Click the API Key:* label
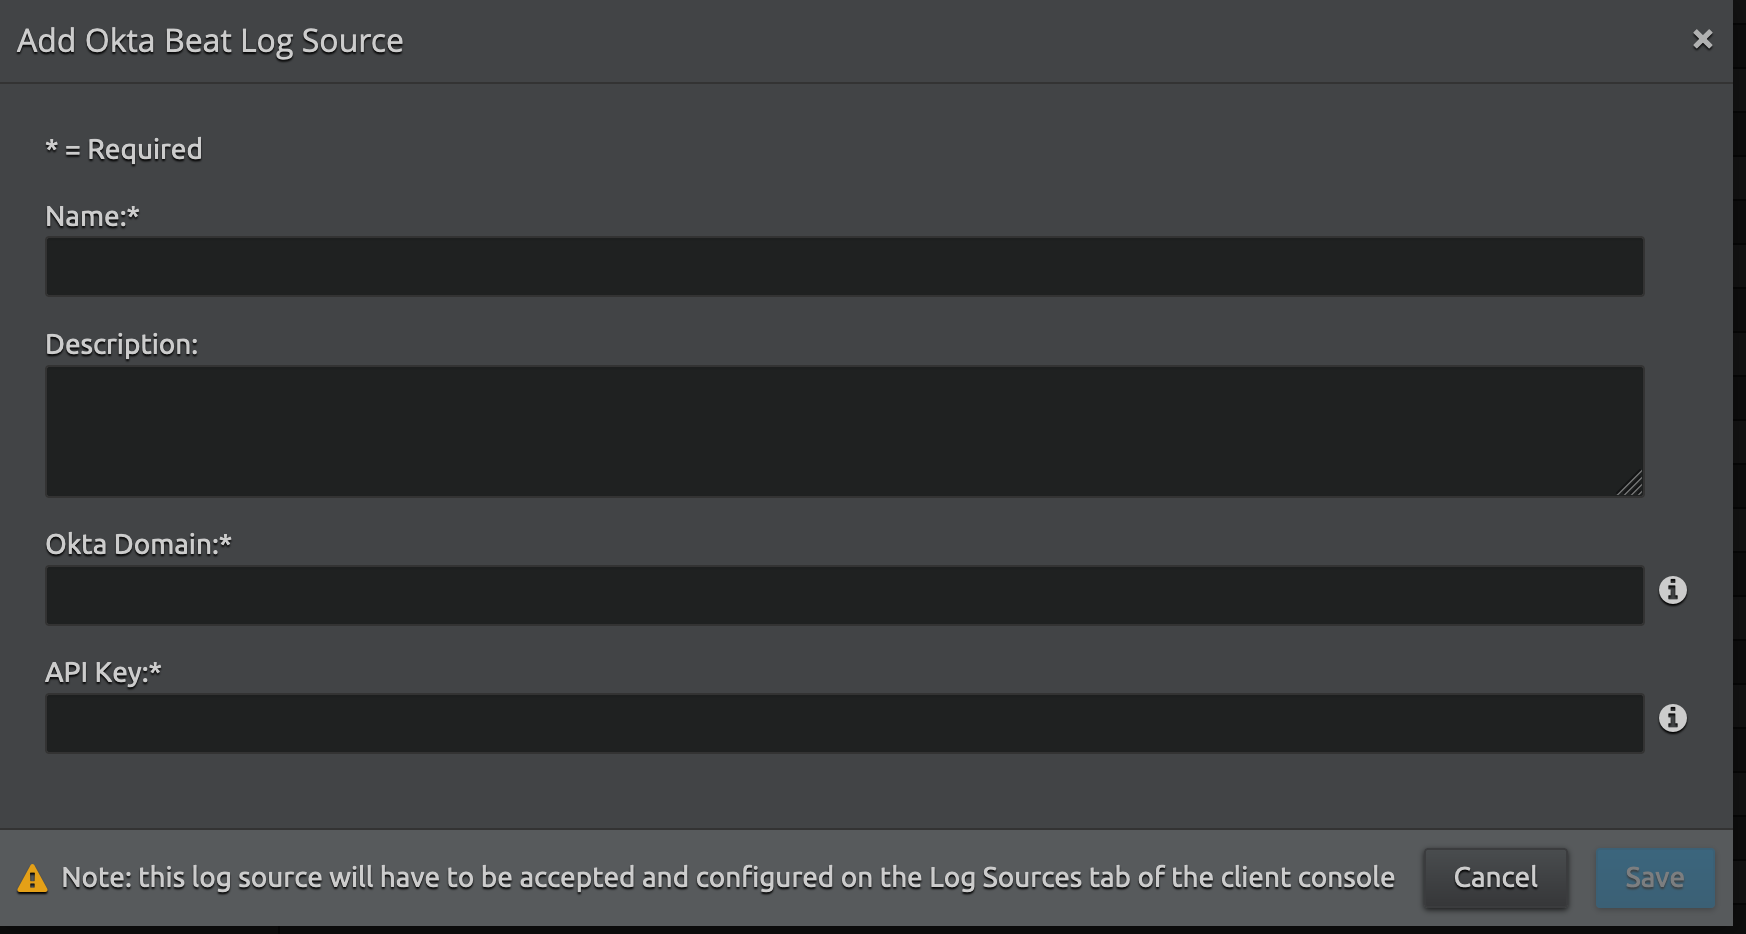 point(103,672)
